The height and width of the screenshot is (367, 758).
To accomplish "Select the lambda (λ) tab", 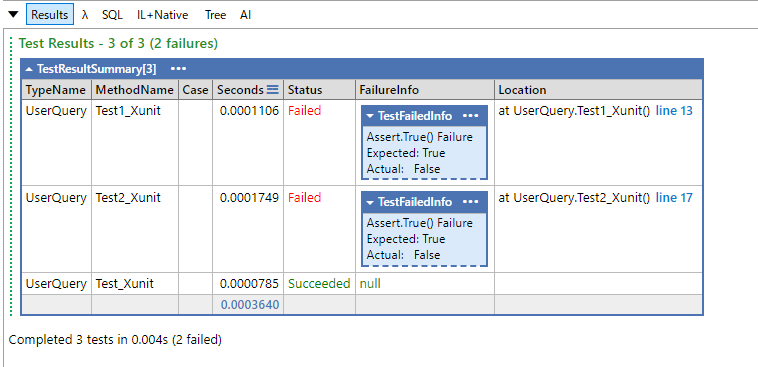I will (x=85, y=15).
